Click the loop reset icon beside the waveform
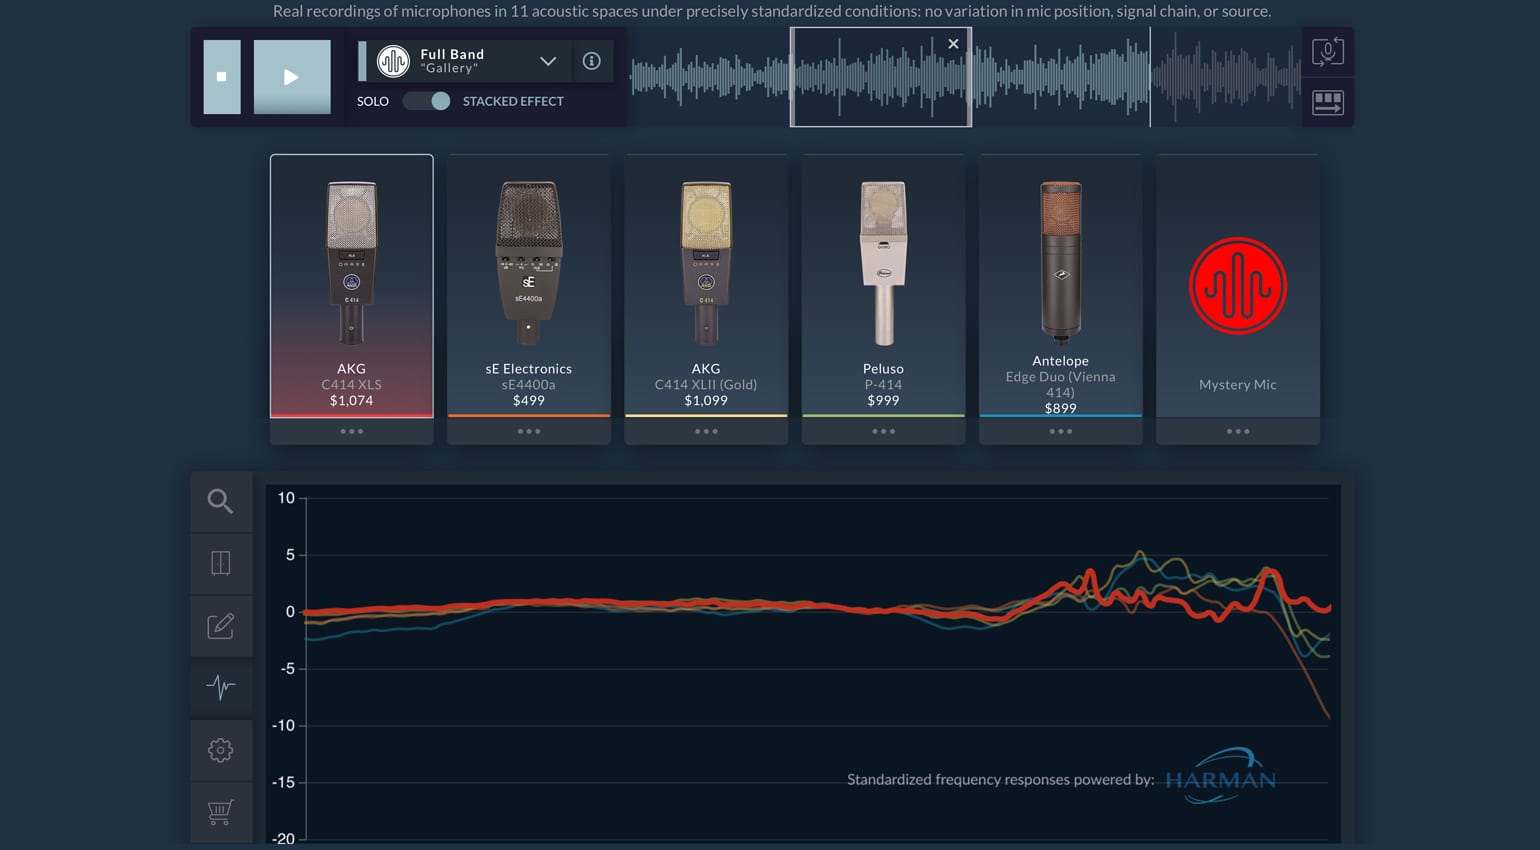Image resolution: width=1540 pixels, height=850 pixels. [x=1328, y=52]
